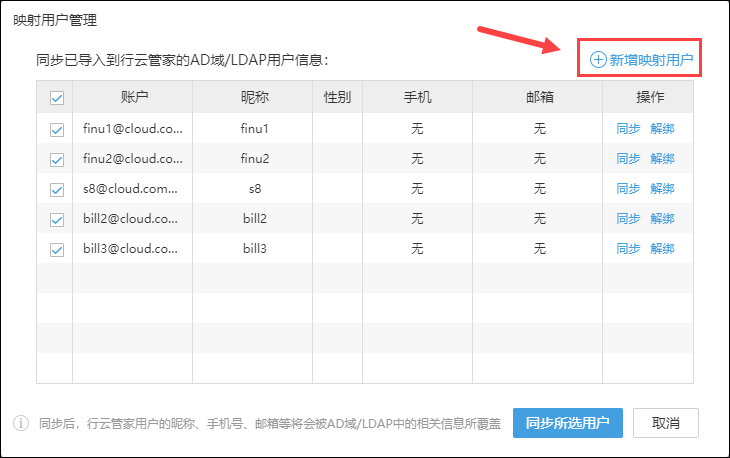Click 解绑 link for finu1 user
The height and width of the screenshot is (458, 730).
tap(662, 128)
